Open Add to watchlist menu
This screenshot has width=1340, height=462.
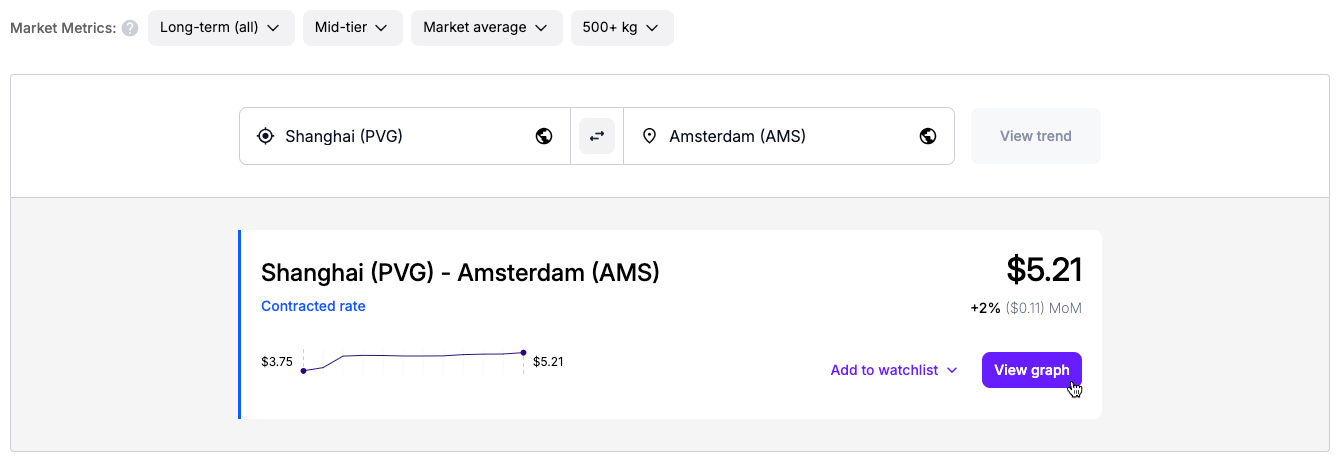coord(894,370)
